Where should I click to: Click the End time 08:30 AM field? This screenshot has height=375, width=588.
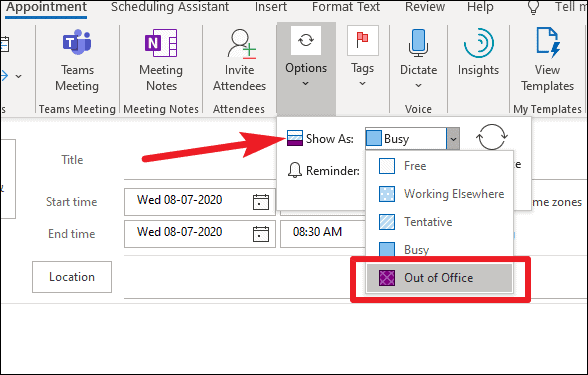point(322,234)
